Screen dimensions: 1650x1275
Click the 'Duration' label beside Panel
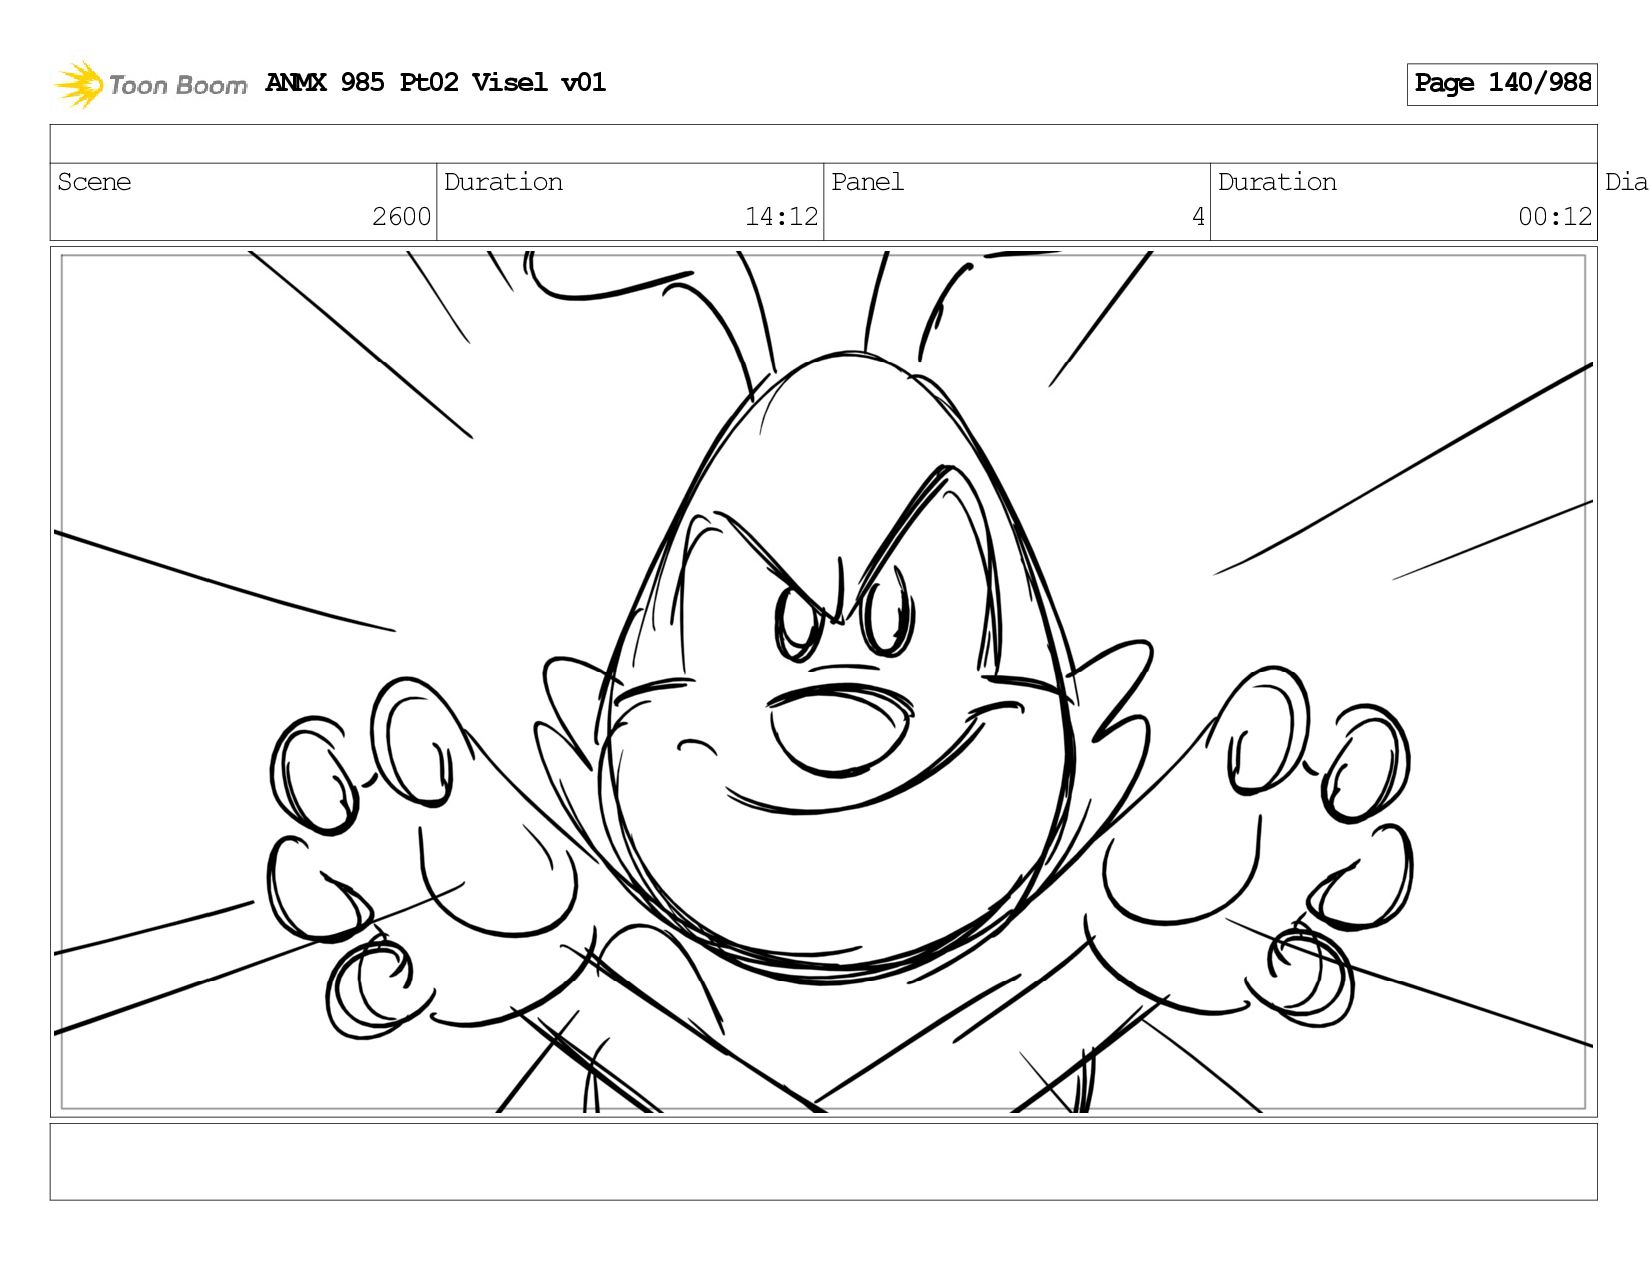[x=1277, y=182]
